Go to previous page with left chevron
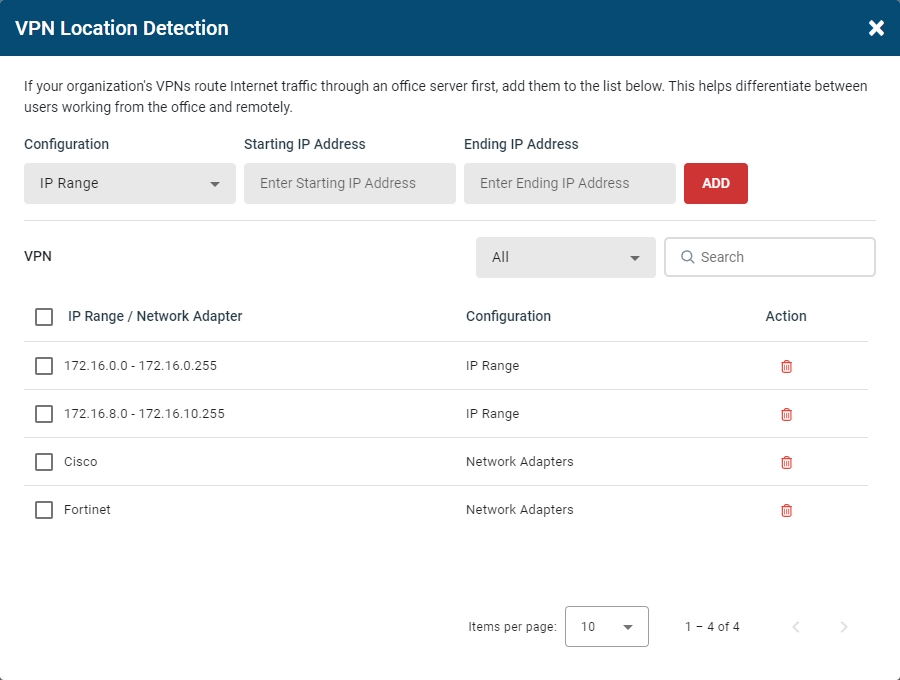This screenshot has height=680, width=900. pyautogui.click(x=796, y=627)
